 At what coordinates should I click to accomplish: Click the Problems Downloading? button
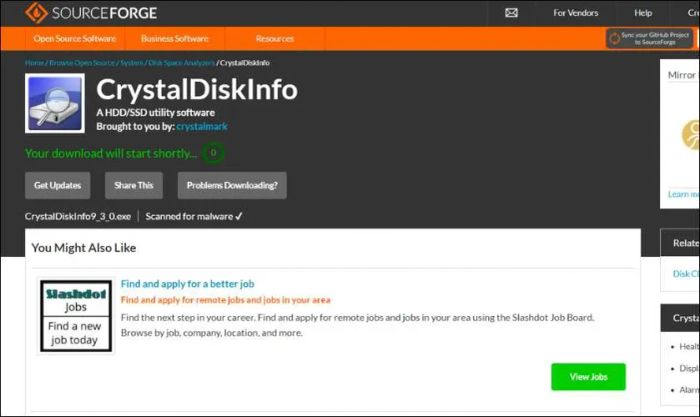point(232,185)
